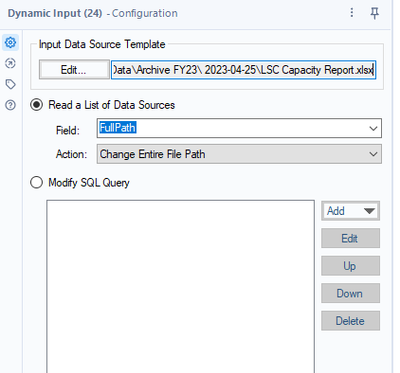
Task: Open the Action dropdown Change Entire File Path
Action: [x=239, y=154]
